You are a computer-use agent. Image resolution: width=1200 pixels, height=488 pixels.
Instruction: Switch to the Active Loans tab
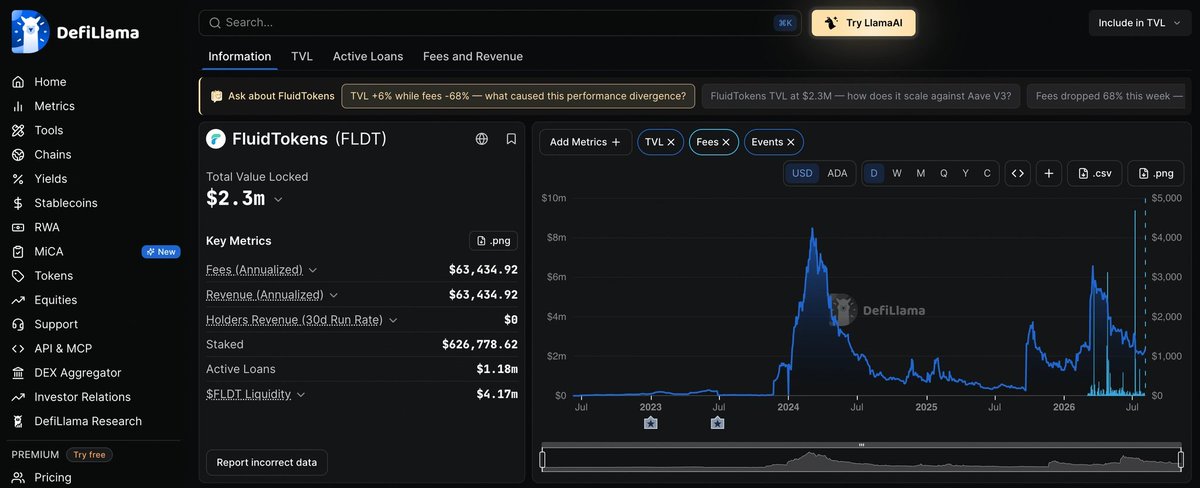368,57
